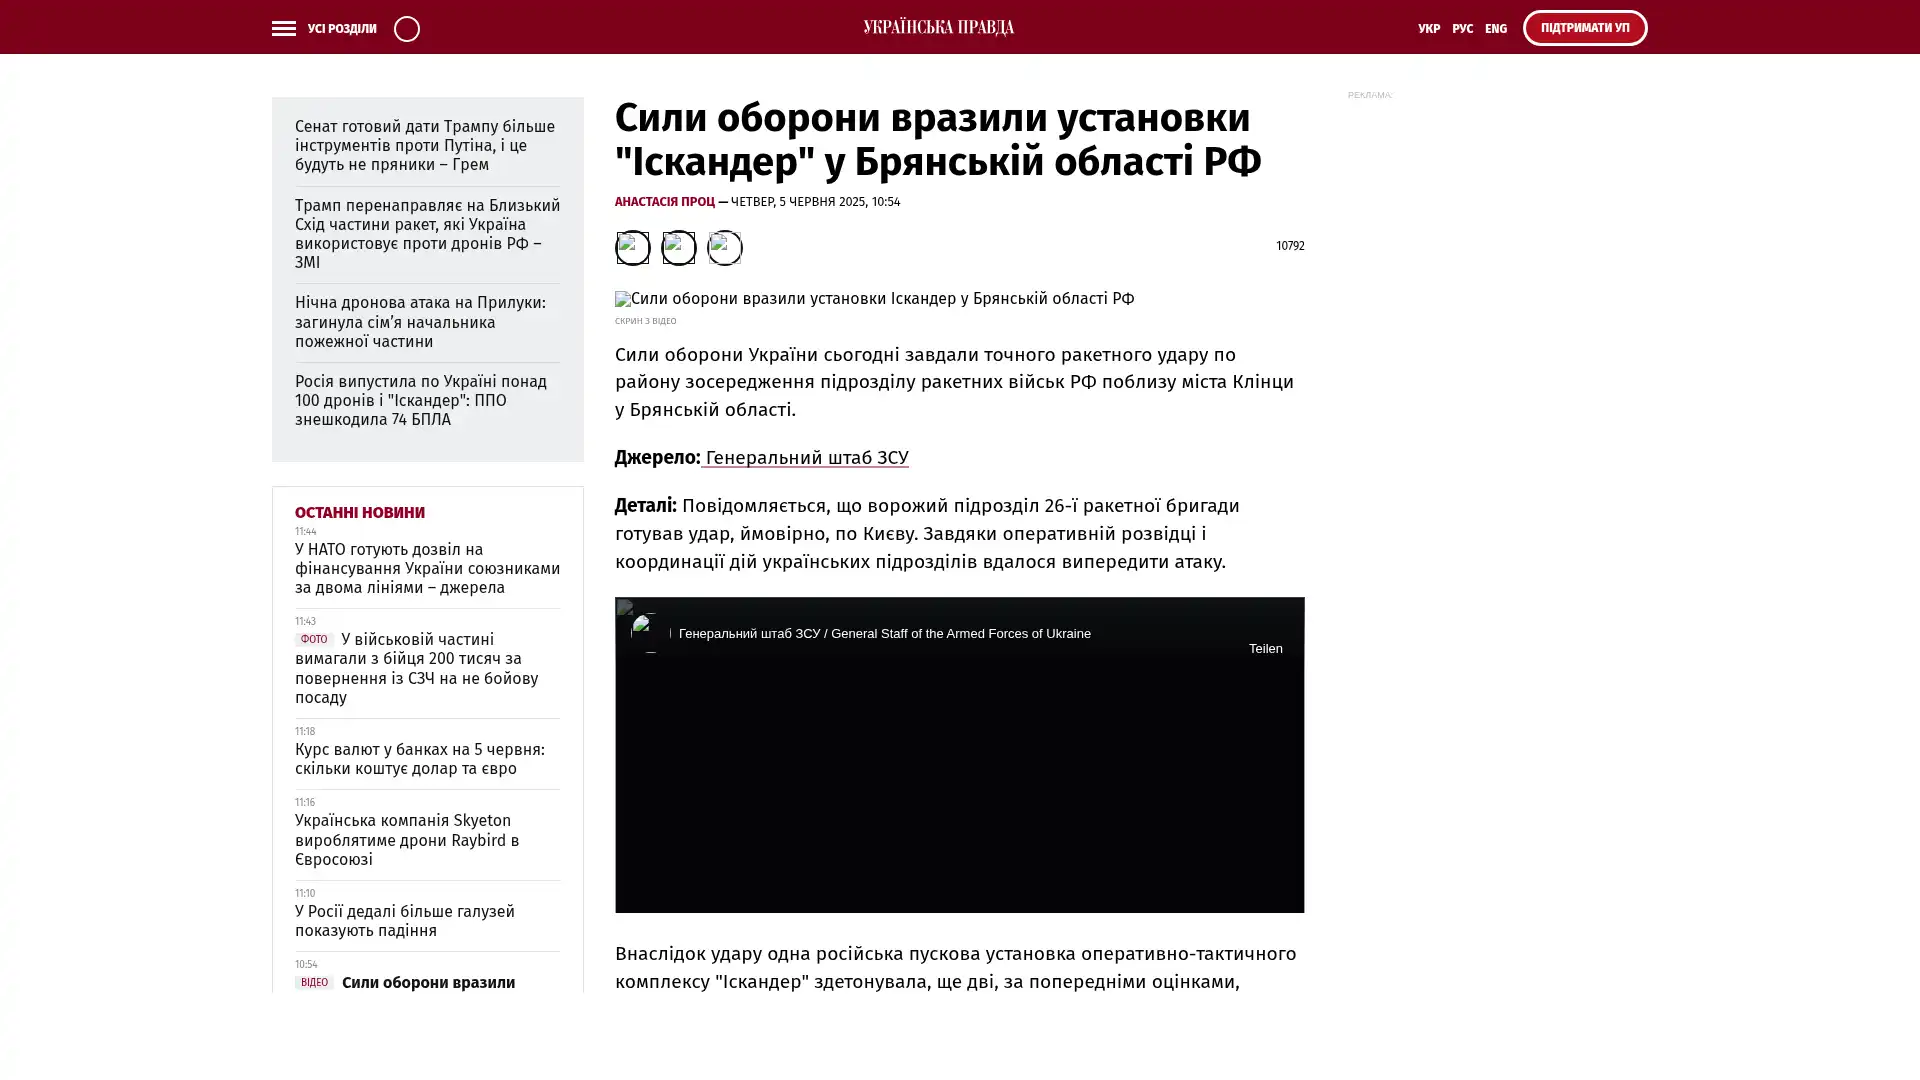
Task: Open author Анастасія Проц page
Action: coord(664,202)
